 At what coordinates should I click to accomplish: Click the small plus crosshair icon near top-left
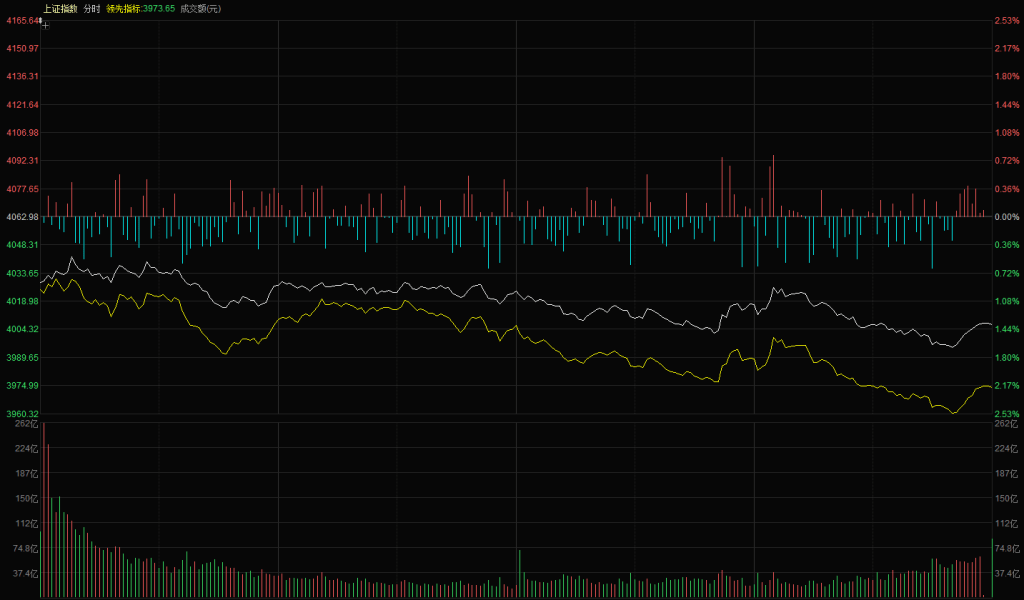(45, 25)
